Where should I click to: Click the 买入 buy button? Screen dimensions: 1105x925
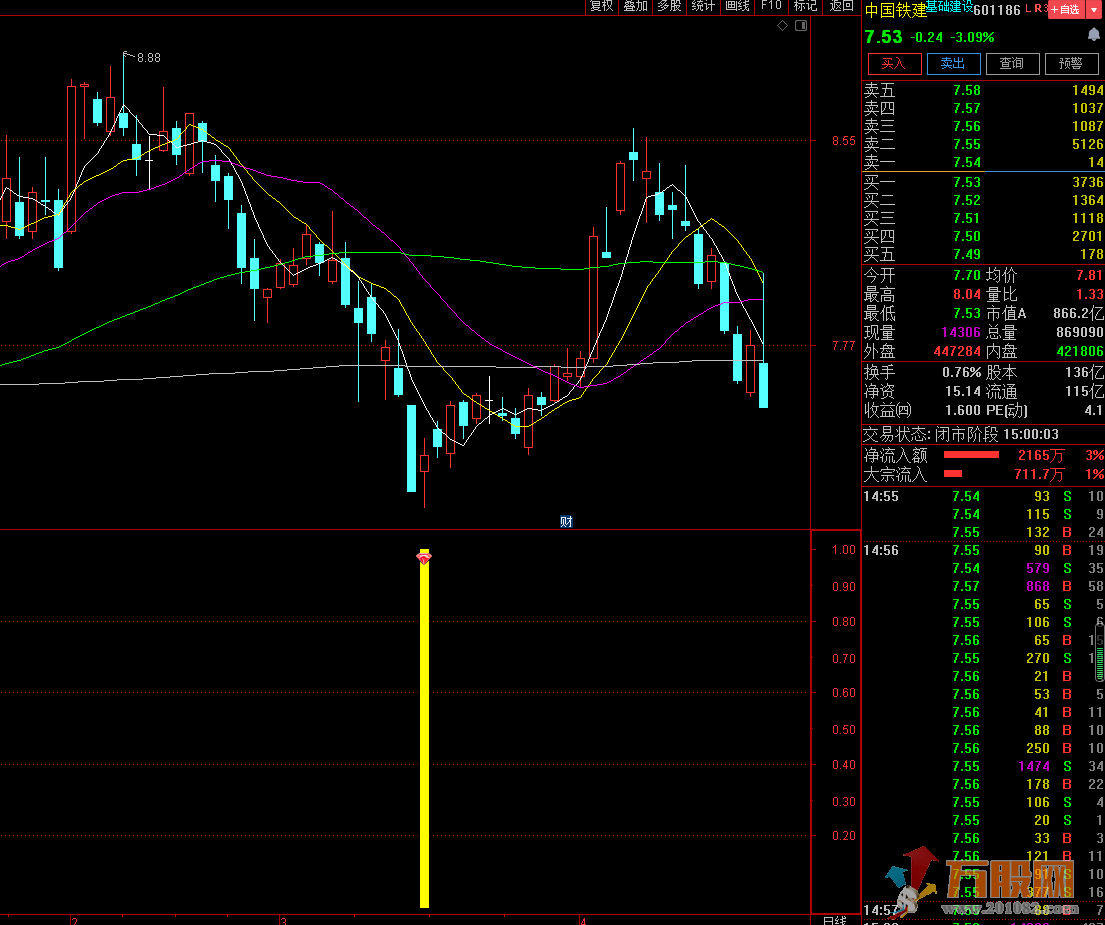coord(894,63)
